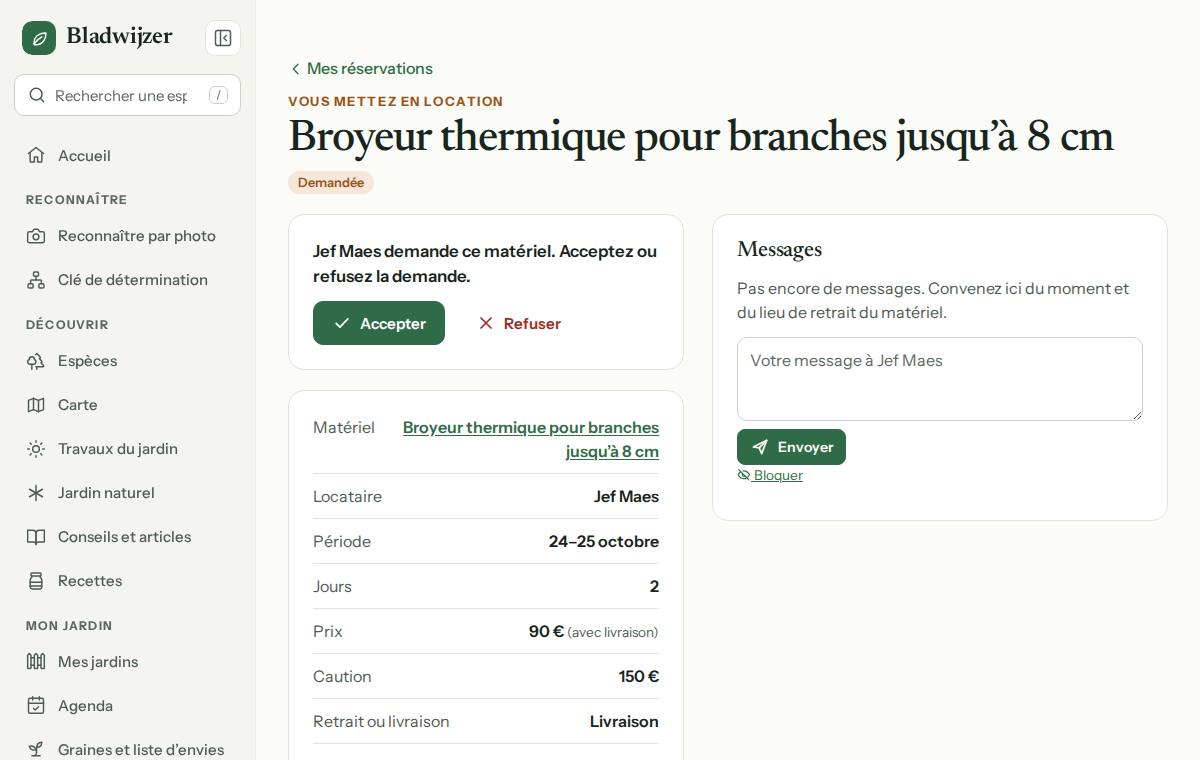Open the Agenda sidebar entry

[x=128, y=706]
